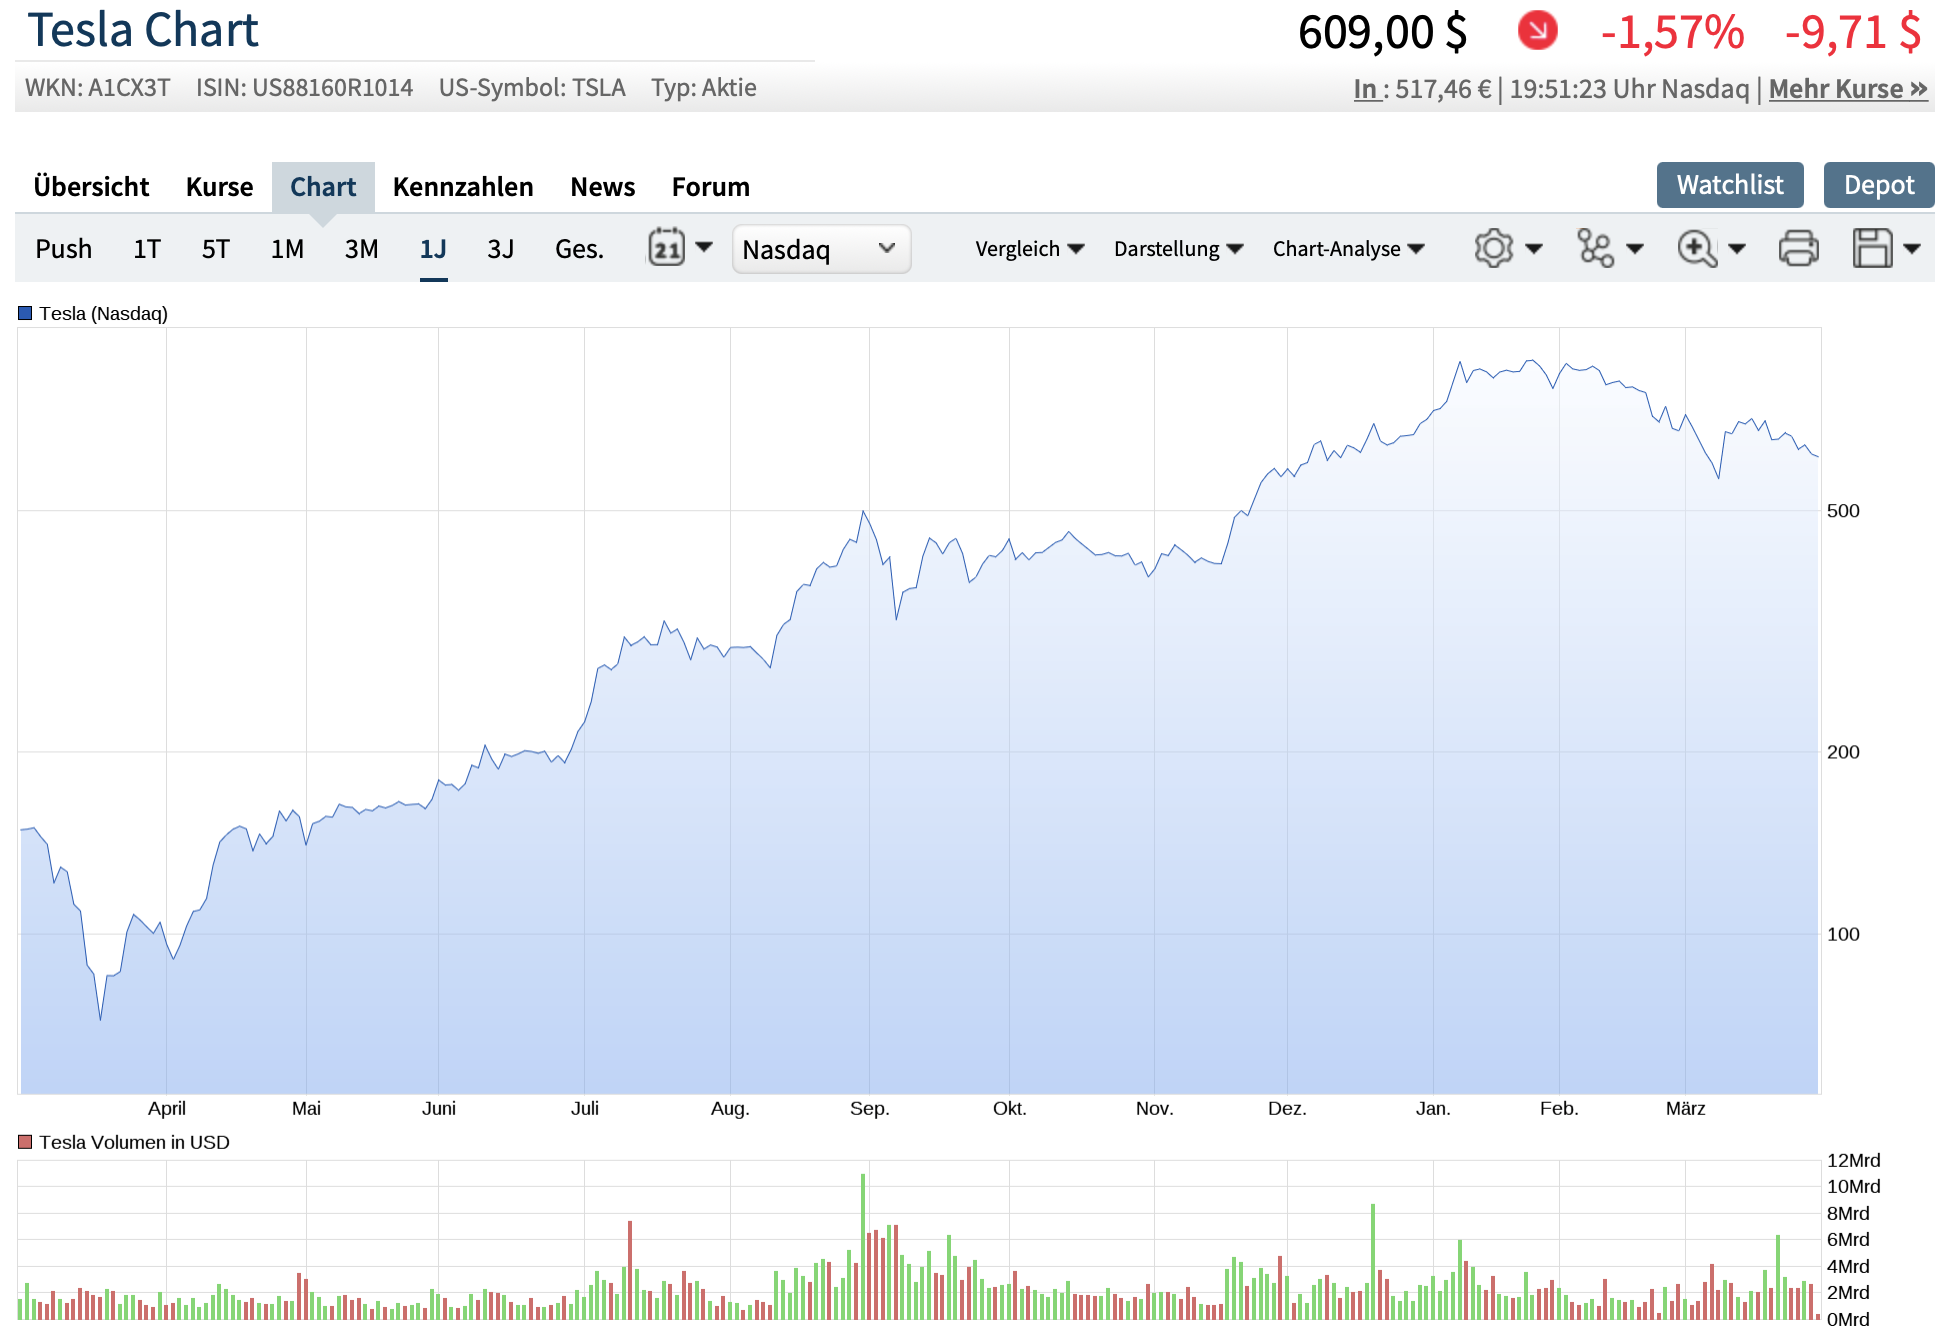The height and width of the screenshot is (1338, 1944).
Task: Click the red down-arrow price indicator
Action: (1537, 30)
